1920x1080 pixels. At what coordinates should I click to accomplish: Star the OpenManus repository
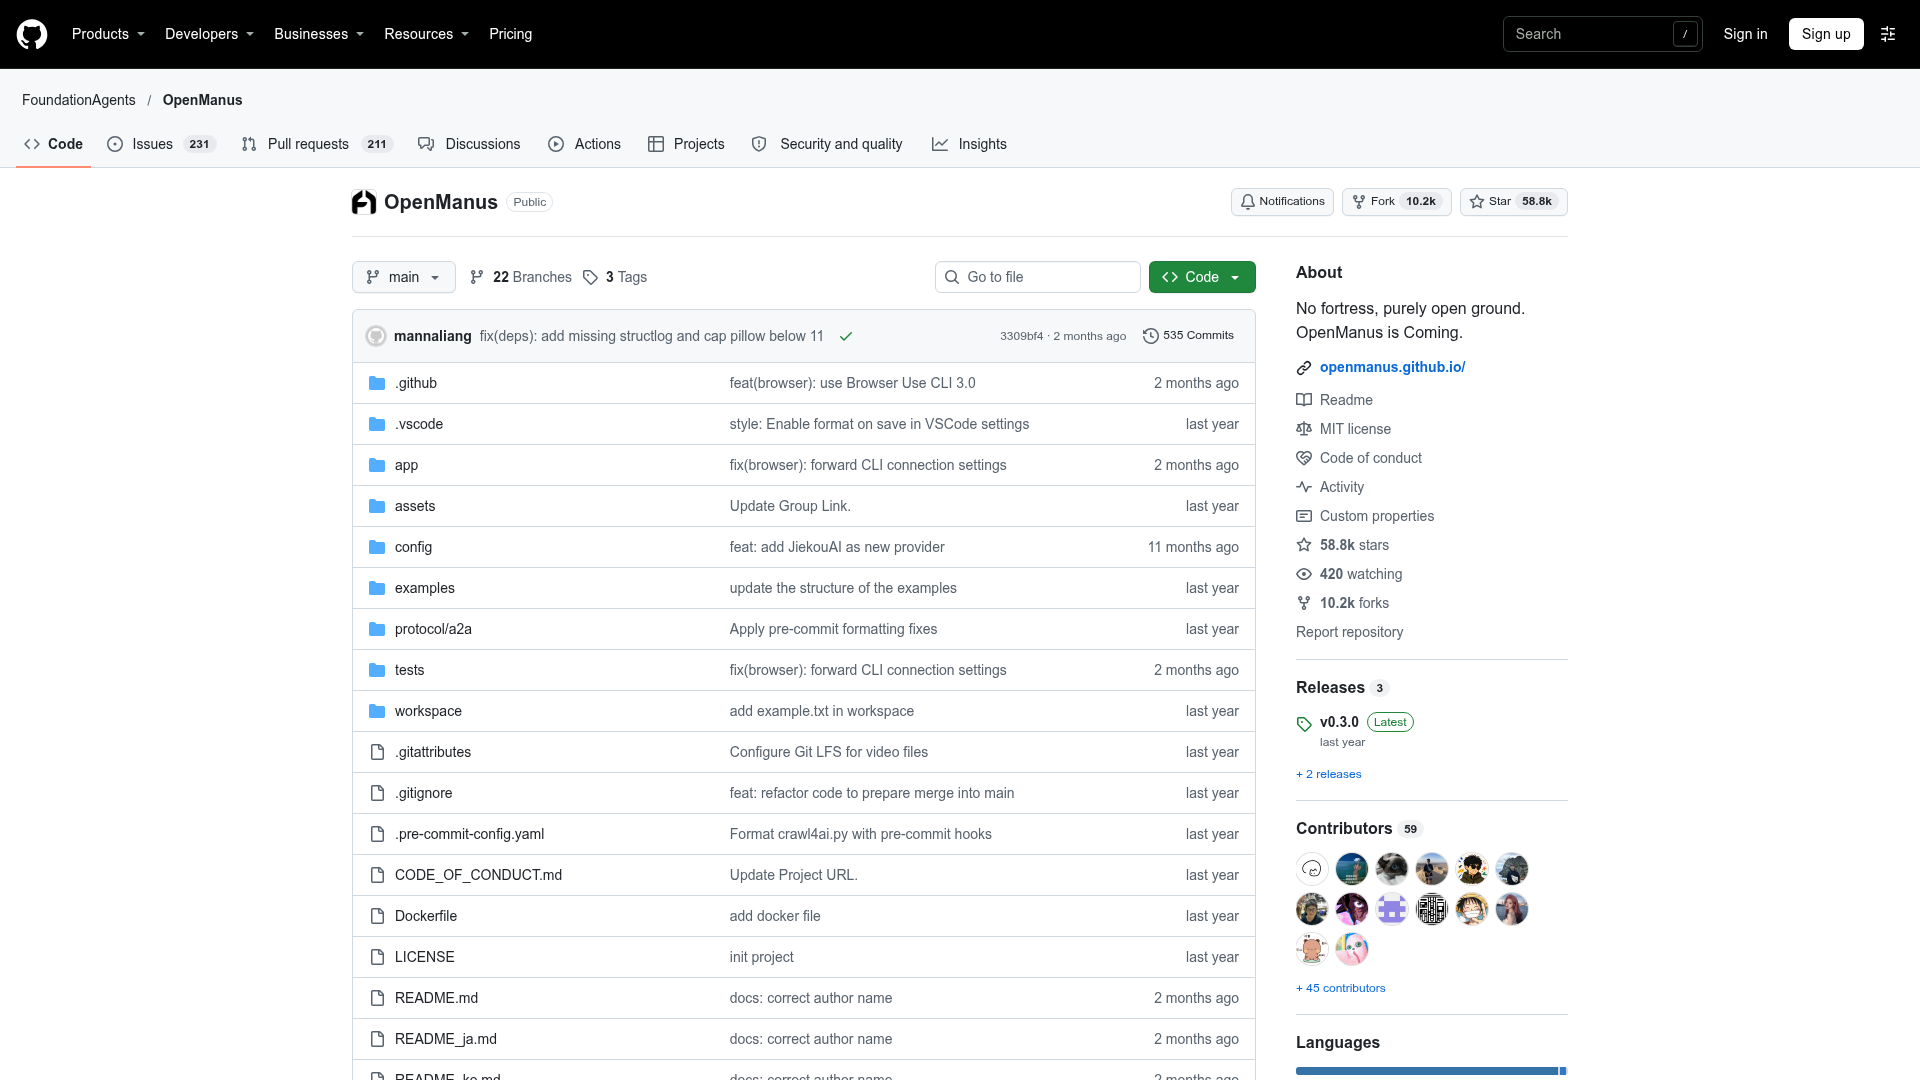point(1513,202)
